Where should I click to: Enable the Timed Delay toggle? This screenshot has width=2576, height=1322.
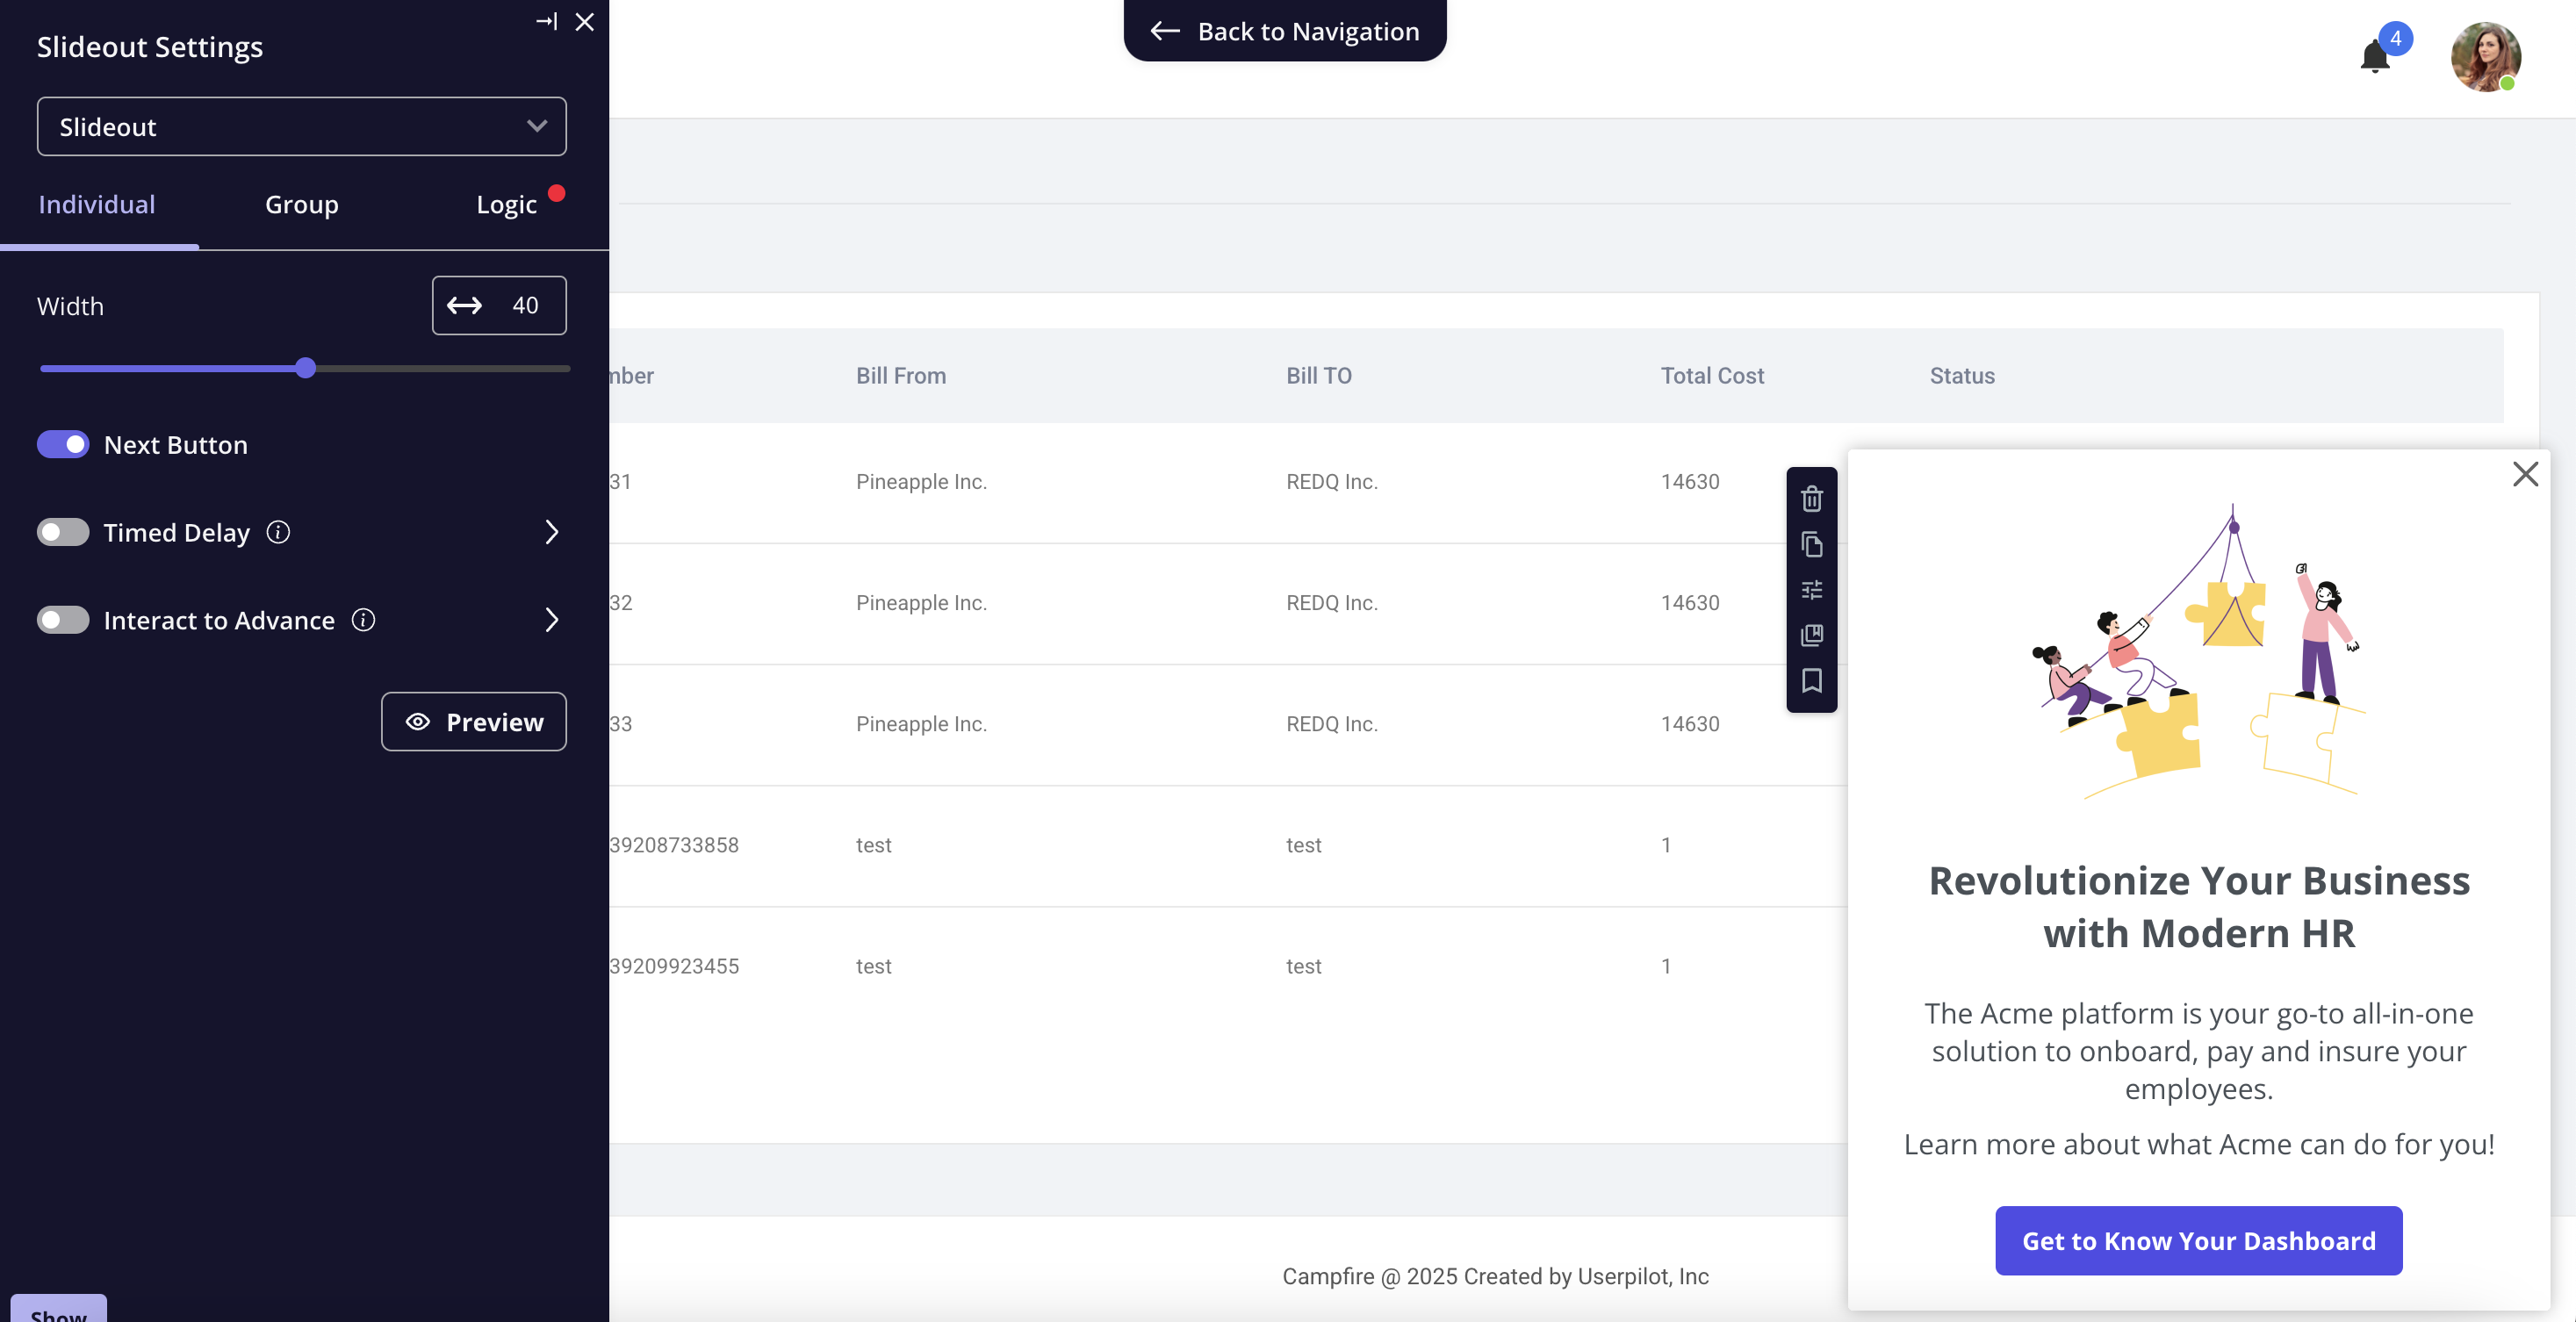(x=63, y=532)
